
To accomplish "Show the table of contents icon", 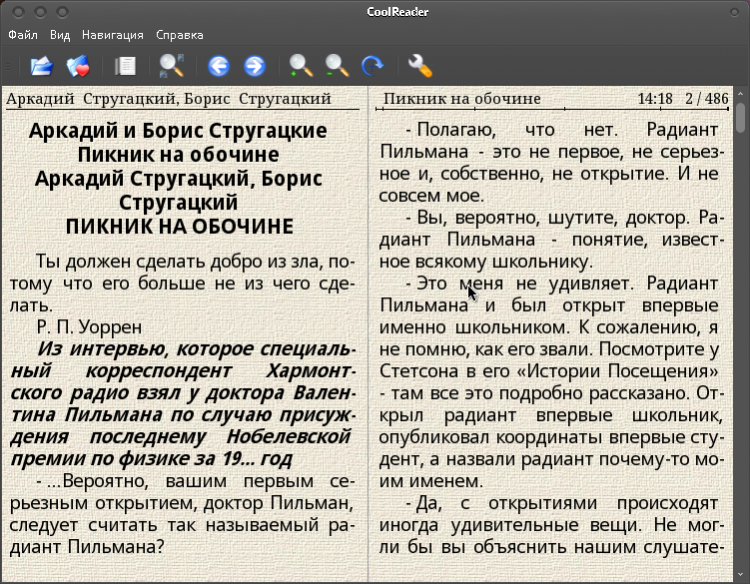I will (125, 66).
